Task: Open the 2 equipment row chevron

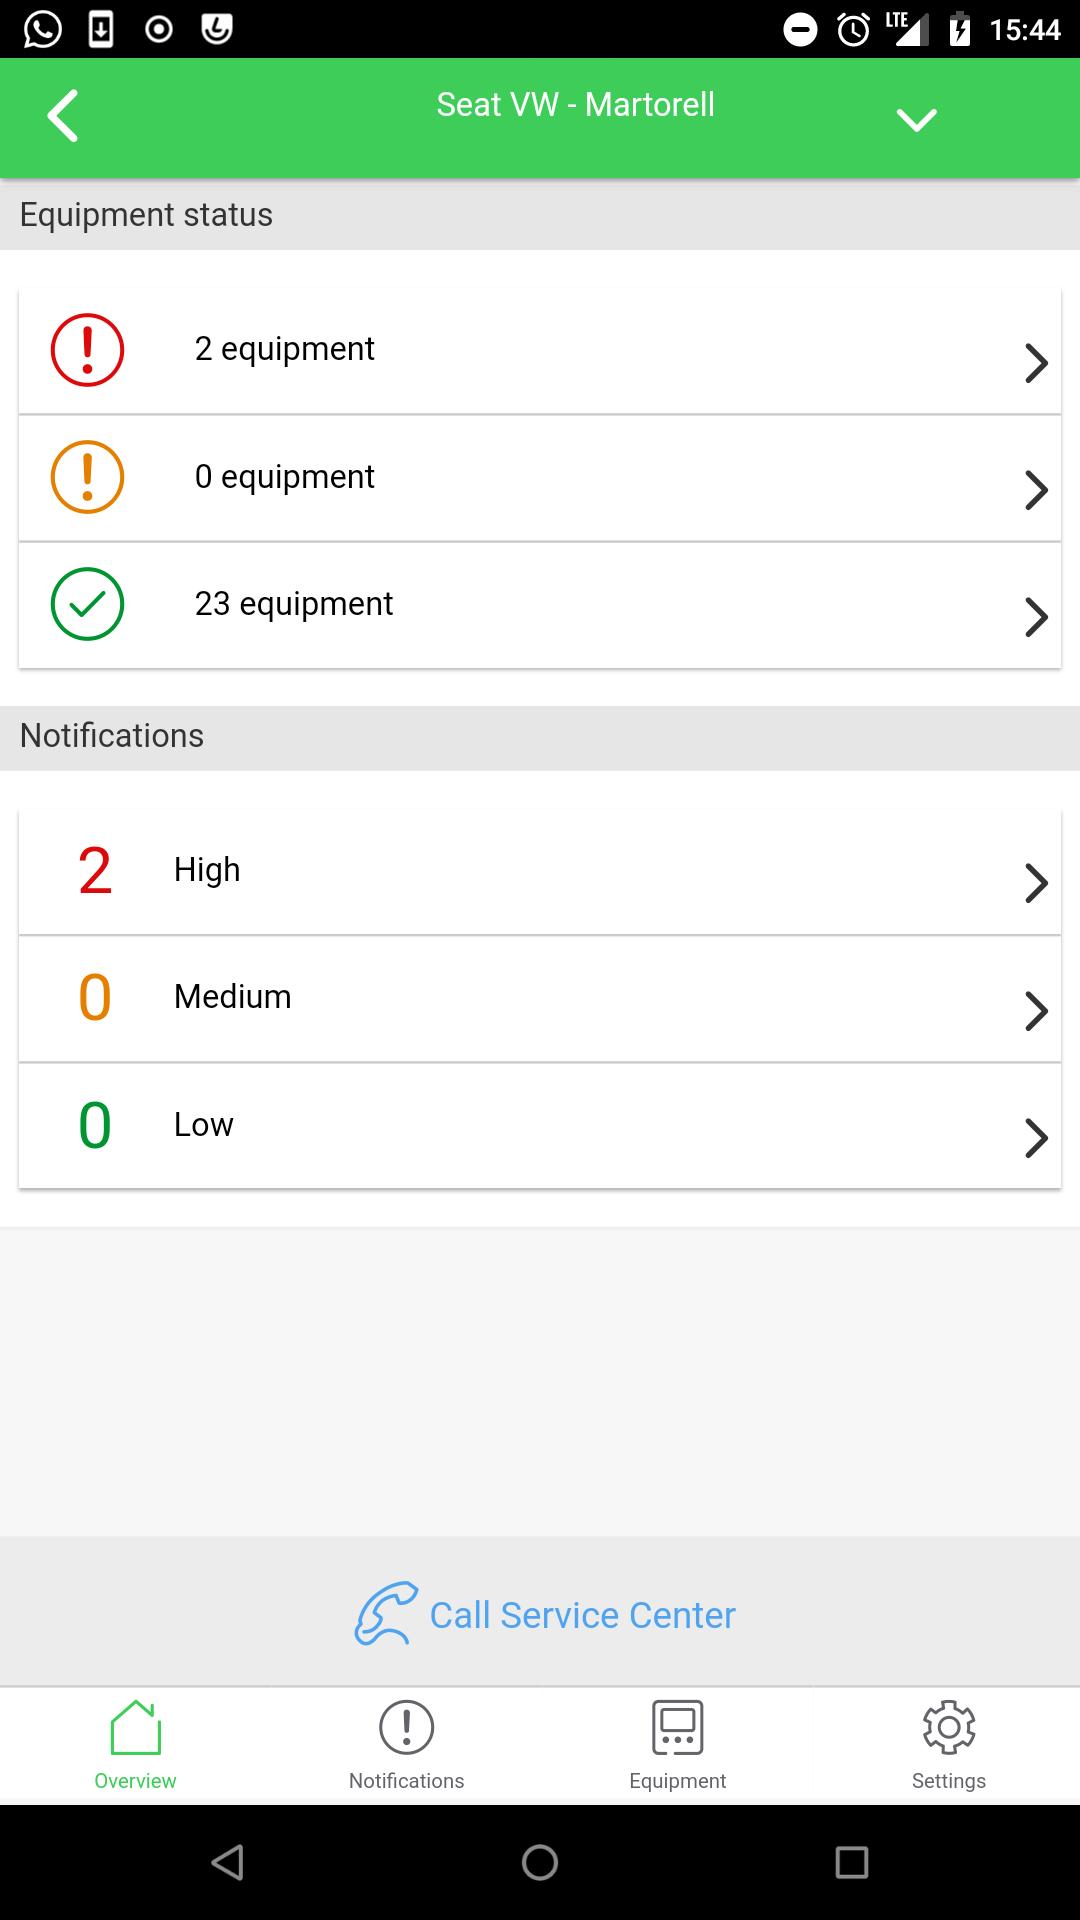Action: [x=1036, y=363]
